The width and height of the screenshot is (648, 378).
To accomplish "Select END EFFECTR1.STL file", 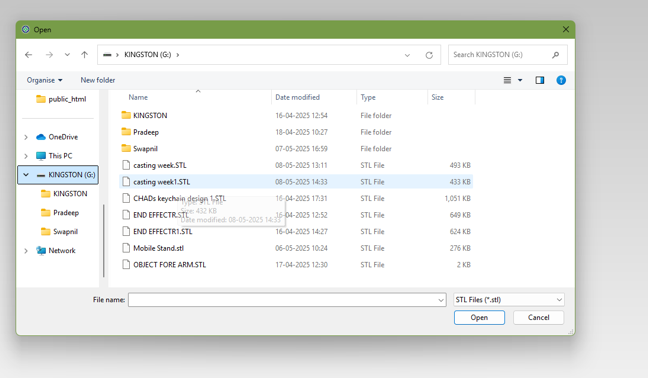I will coord(296,231).
